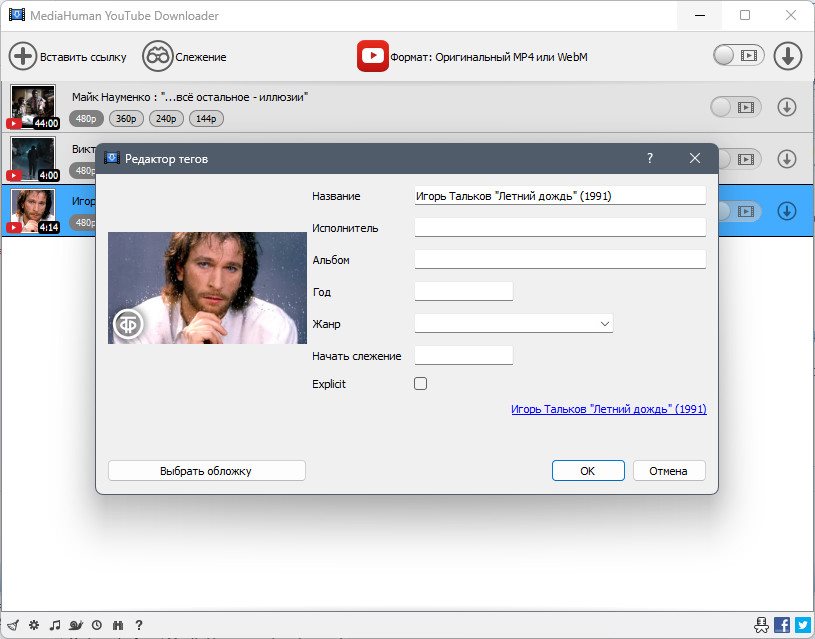Click the clock history icon in bottom bar
Viewport: 815px width, 639px height.
click(97, 625)
